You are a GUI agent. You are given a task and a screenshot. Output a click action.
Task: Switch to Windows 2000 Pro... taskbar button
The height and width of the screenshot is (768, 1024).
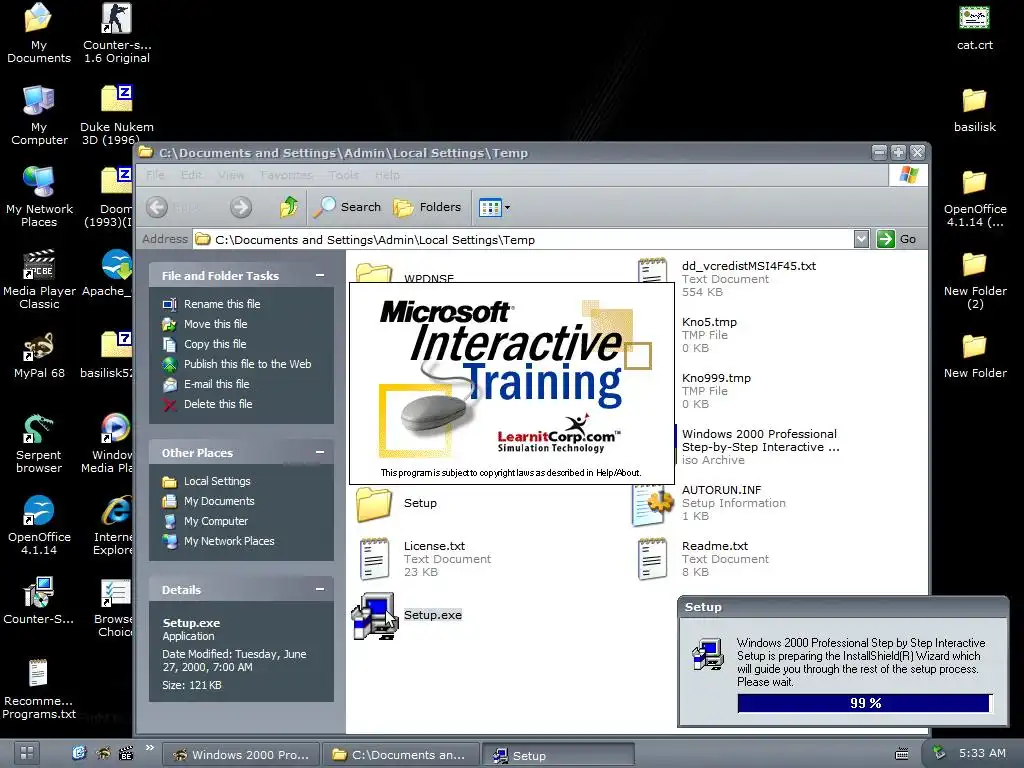tap(240, 755)
